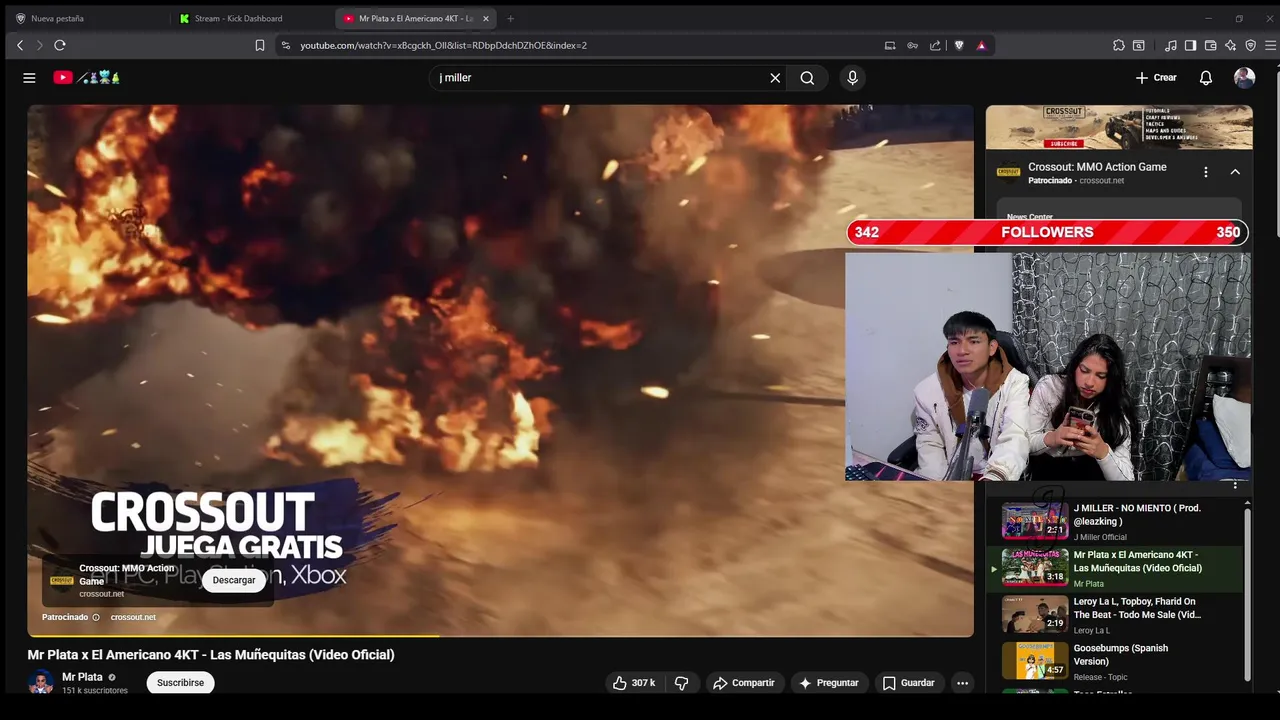The image size is (1280, 720).
Task: Open more actions ellipsis below the video
Action: [962, 683]
